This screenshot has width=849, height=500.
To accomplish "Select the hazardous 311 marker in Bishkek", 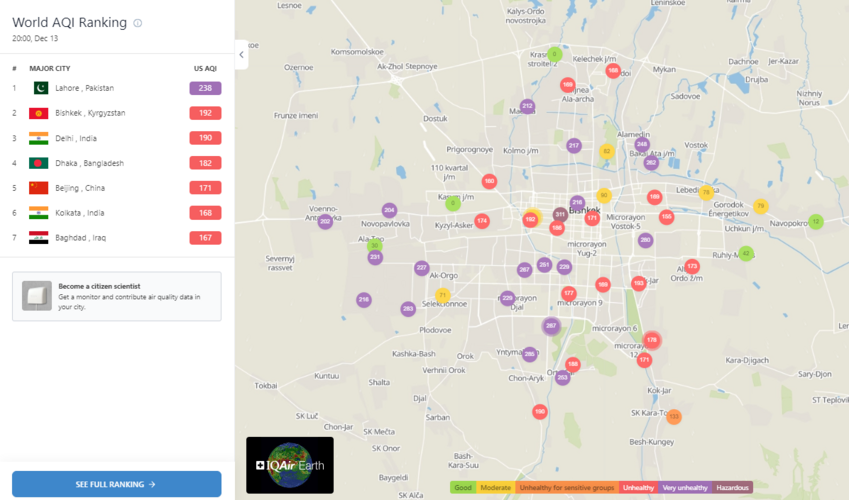I will pos(560,214).
